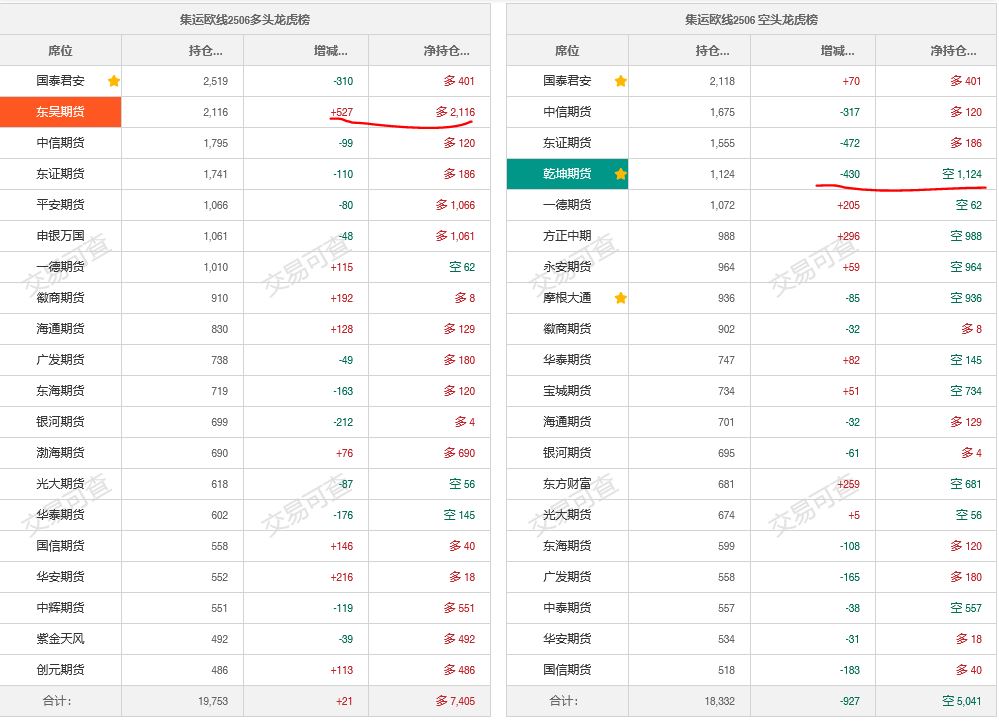Screen dimensions: 999x722
Task: Select 东方财富 row
Action: [x=752, y=484]
